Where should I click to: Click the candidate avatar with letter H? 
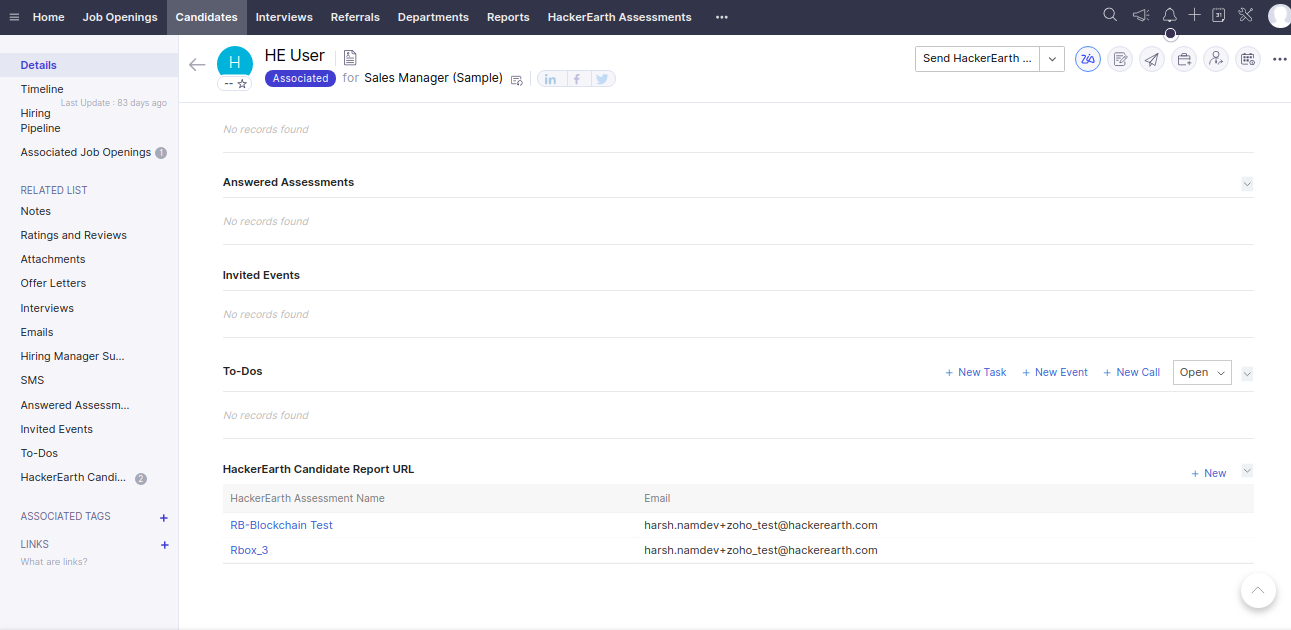pos(235,63)
